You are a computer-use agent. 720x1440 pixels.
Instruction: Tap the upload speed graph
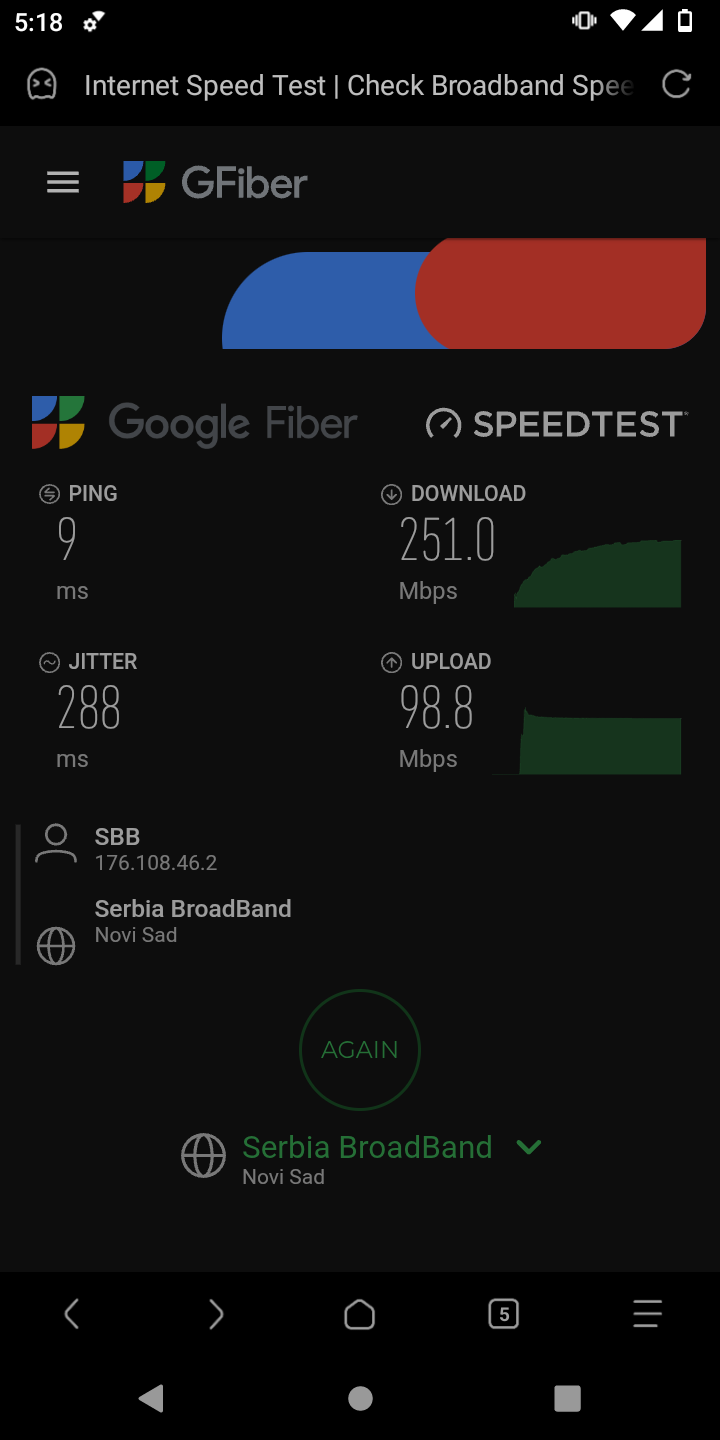[x=600, y=741]
